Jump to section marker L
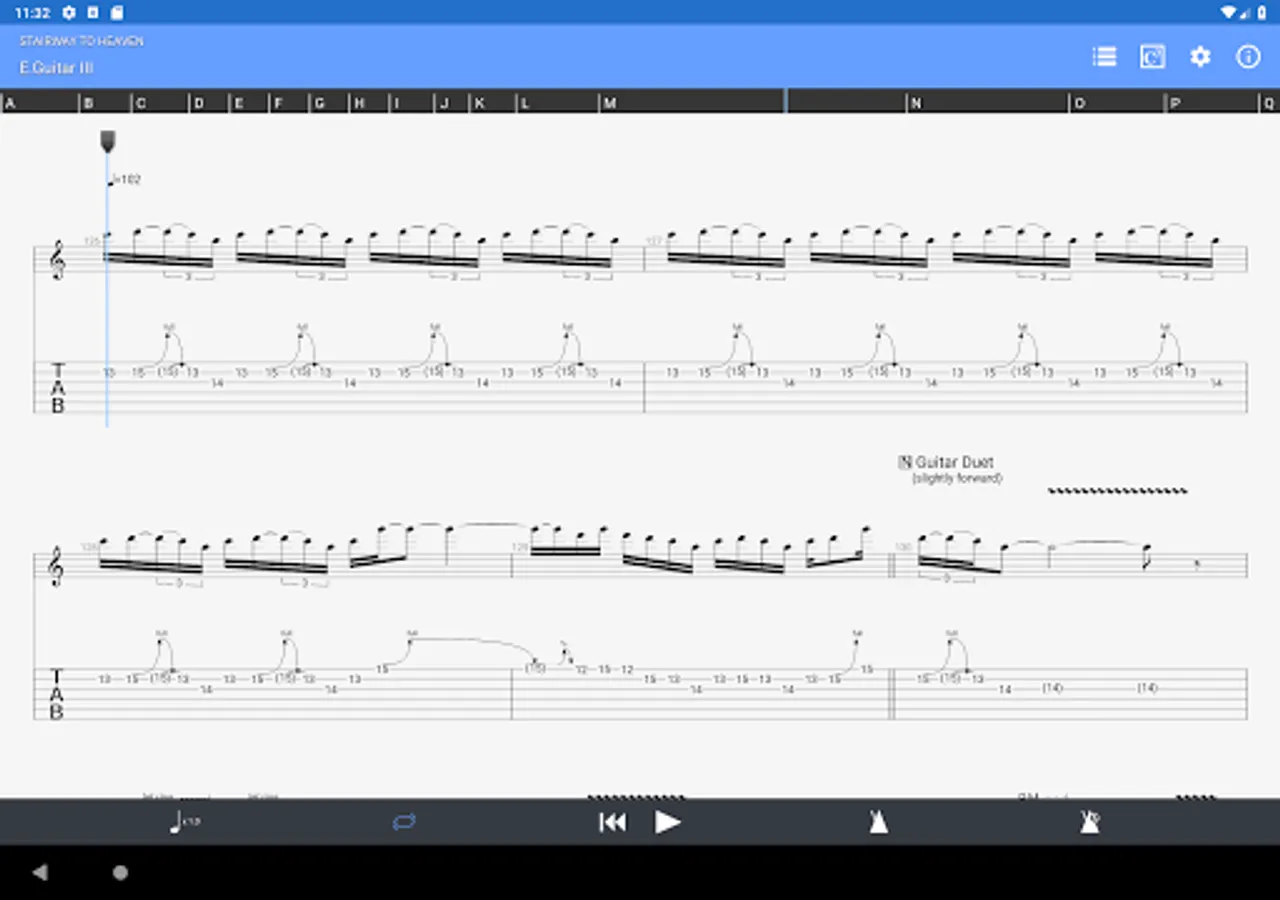The width and height of the screenshot is (1280, 900). click(524, 103)
